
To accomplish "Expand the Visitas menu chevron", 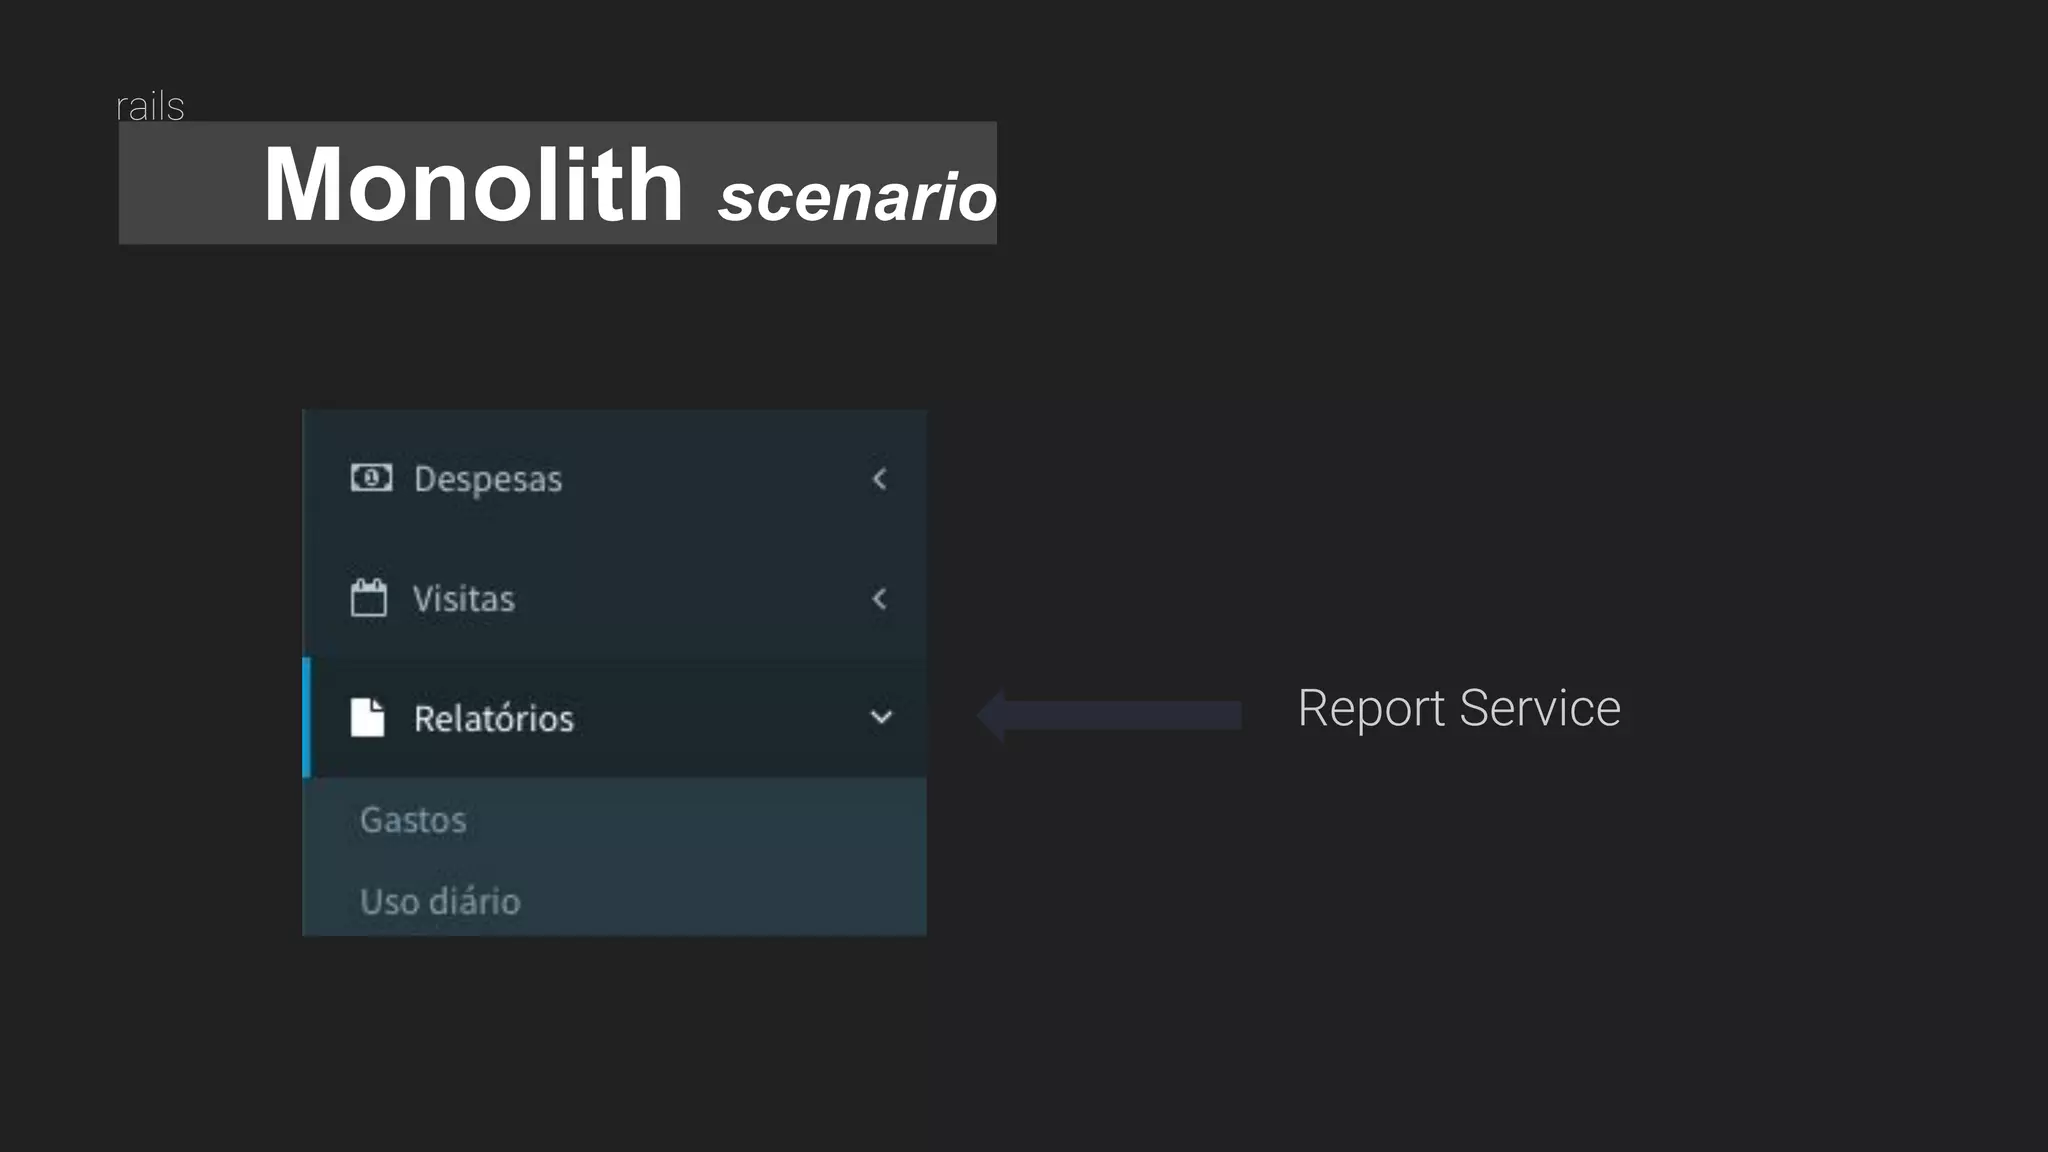I will [x=880, y=599].
